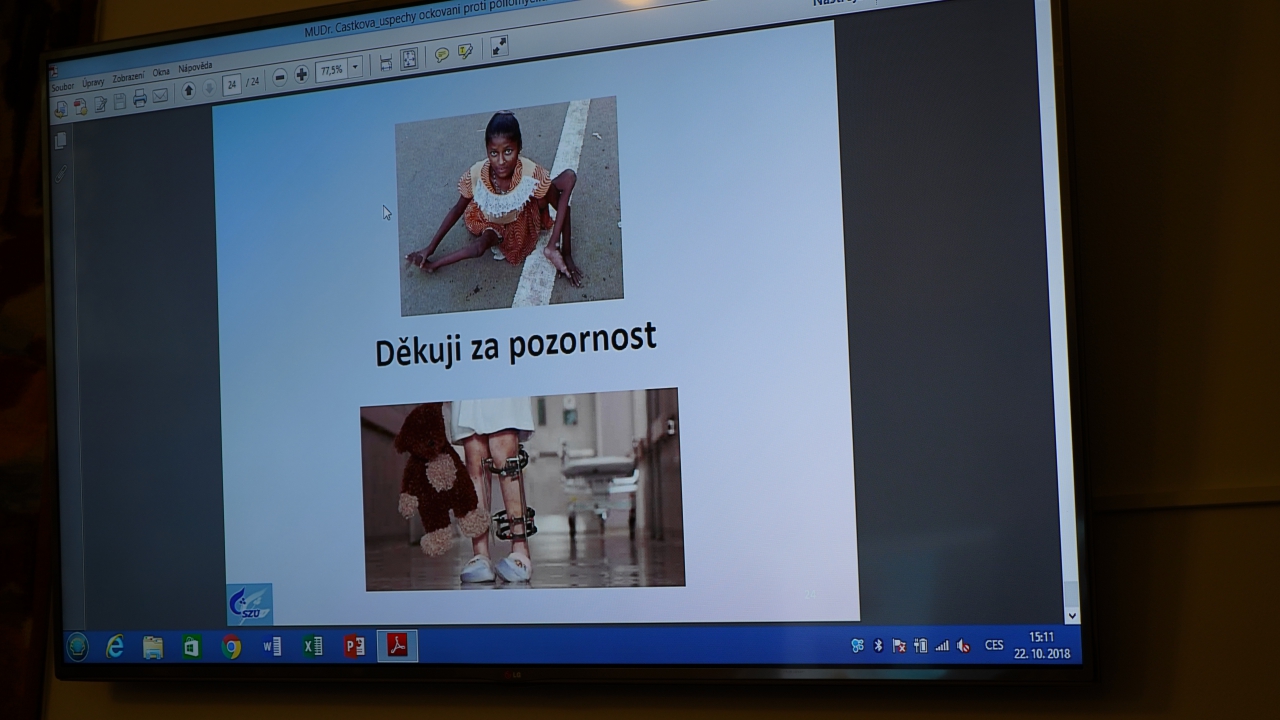Click the fit width scrolling icon
Image resolution: width=1280 pixels, height=720 pixels.
pyautogui.click(x=386, y=63)
